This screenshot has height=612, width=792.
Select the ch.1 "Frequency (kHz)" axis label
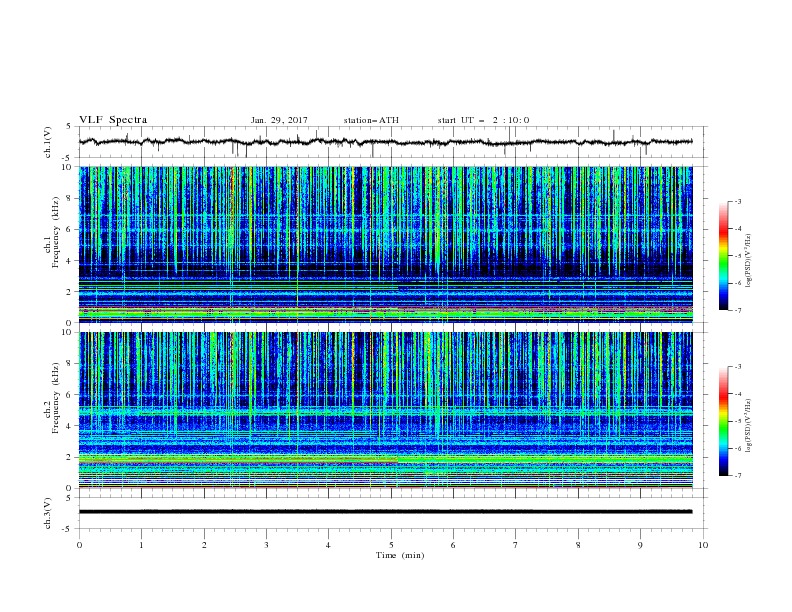[56, 230]
